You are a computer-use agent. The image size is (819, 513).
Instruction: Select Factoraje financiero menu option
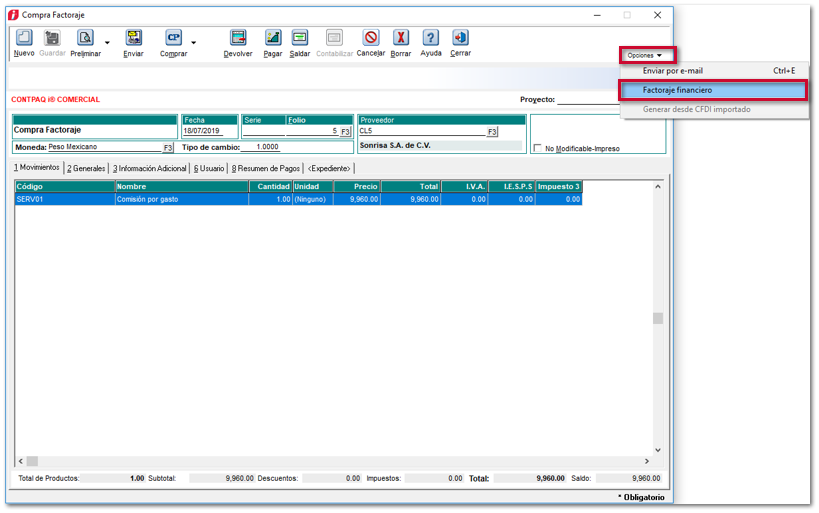[713, 90]
